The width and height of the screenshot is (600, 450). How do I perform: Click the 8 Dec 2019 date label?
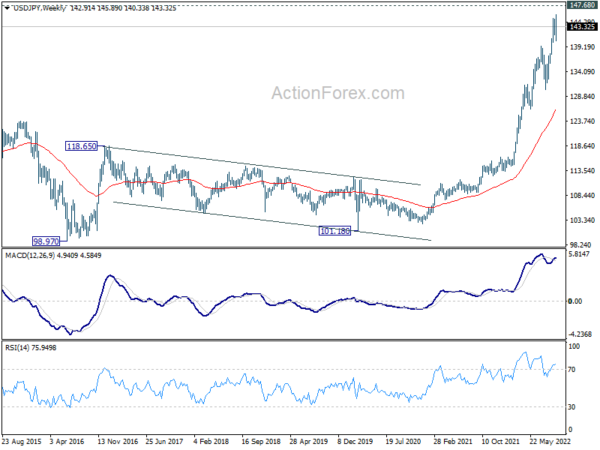tap(355, 442)
